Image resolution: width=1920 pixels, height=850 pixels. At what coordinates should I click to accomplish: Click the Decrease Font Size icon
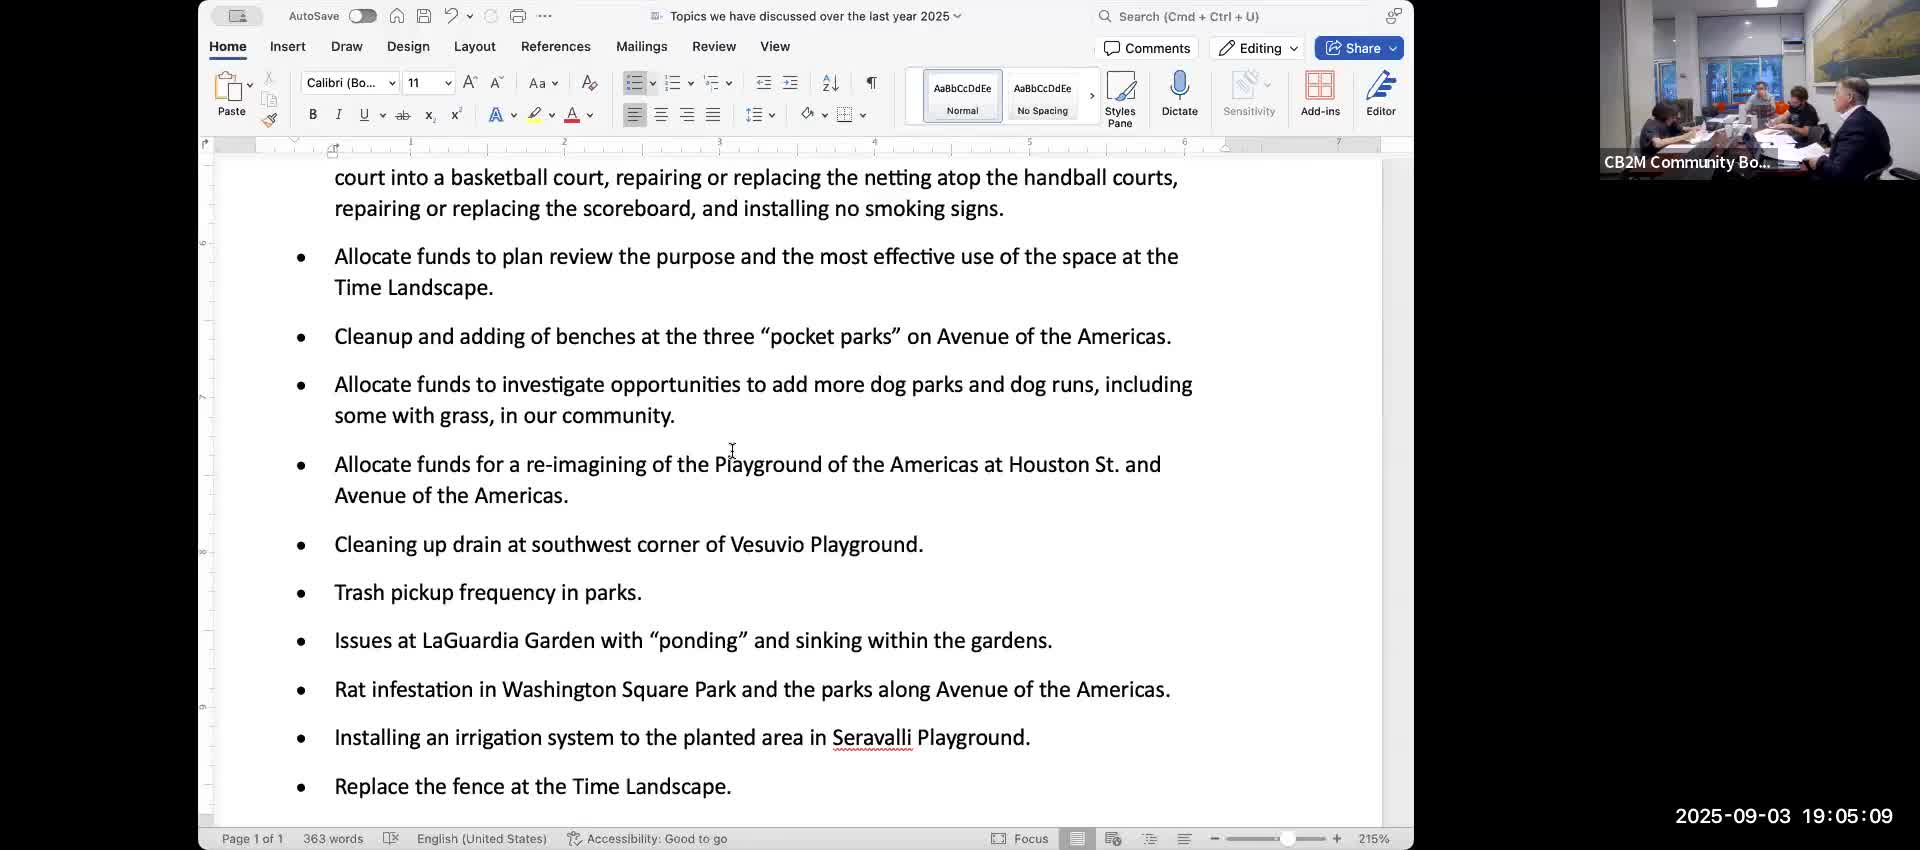click(496, 83)
